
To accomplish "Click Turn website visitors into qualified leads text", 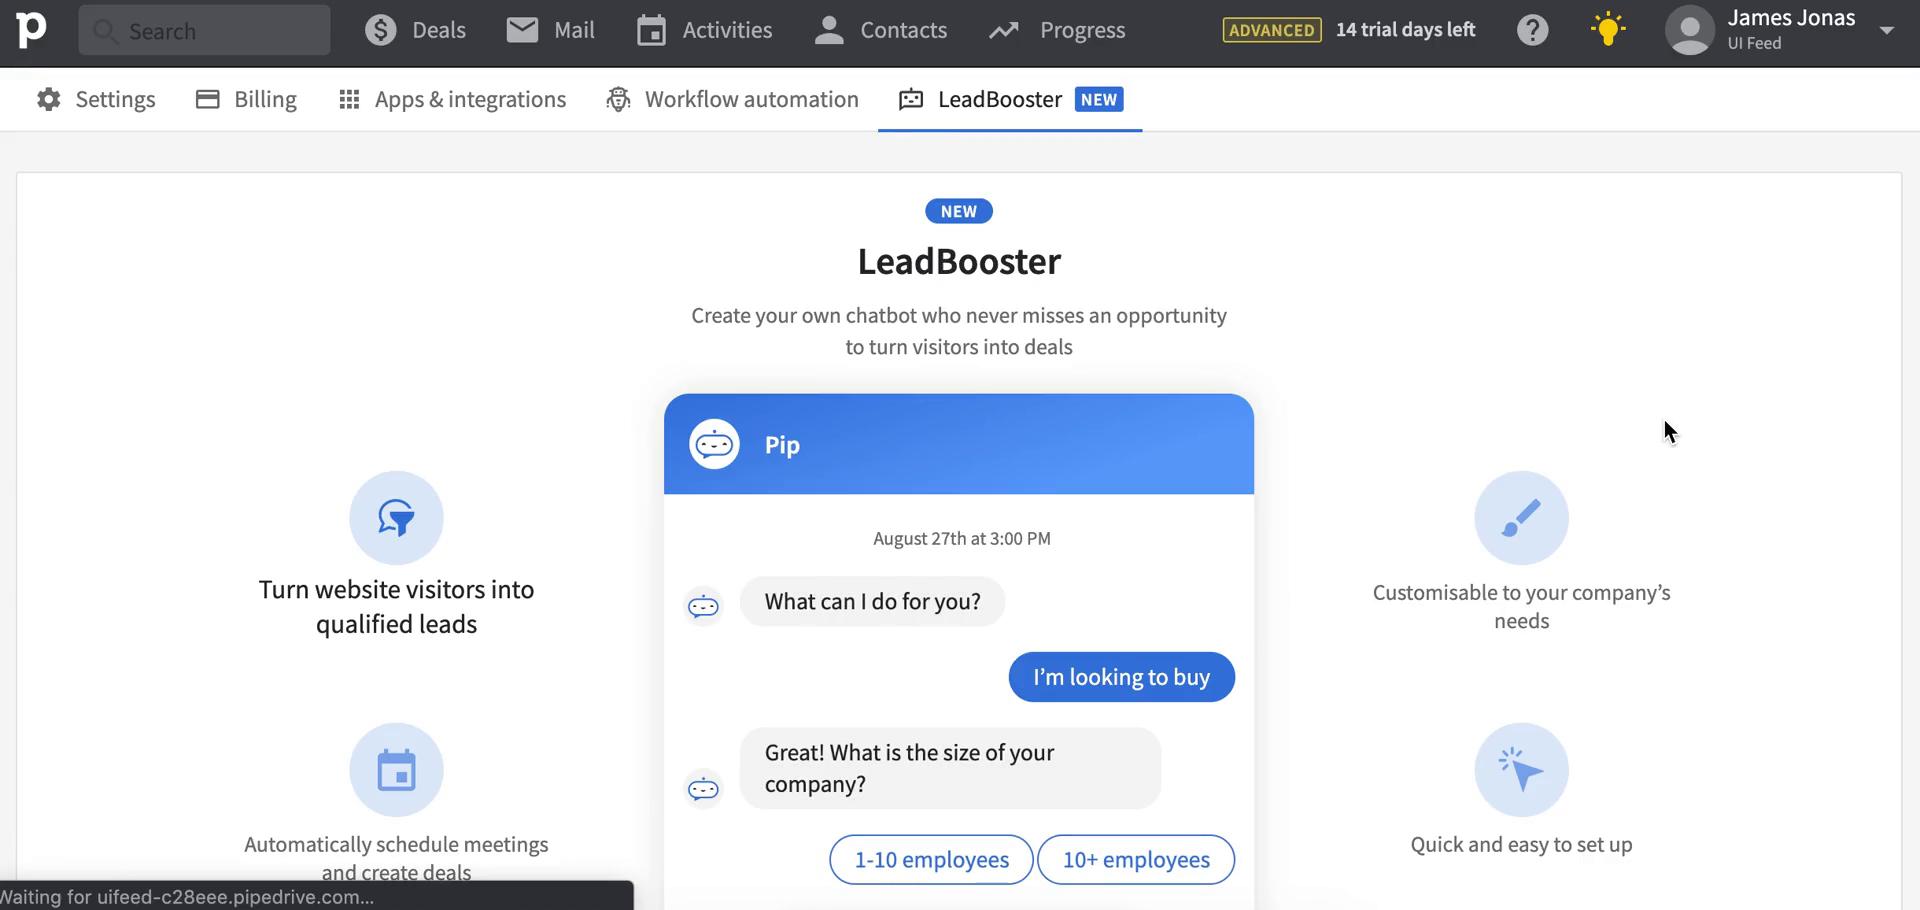I will pos(396,607).
